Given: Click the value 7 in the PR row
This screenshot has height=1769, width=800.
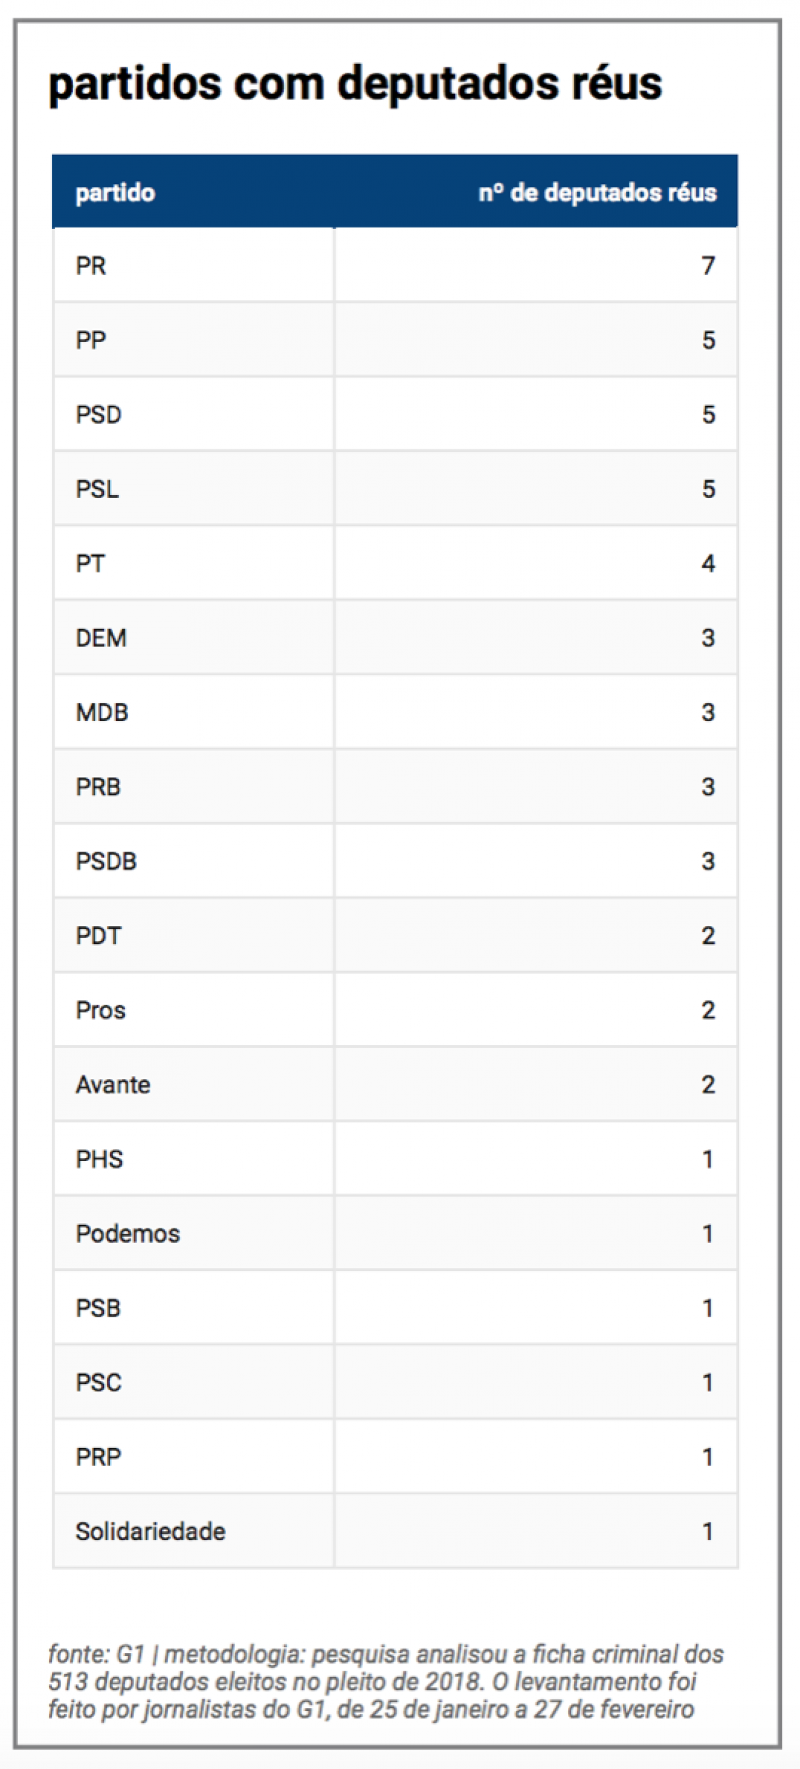Looking at the screenshot, I should click(x=708, y=266).
